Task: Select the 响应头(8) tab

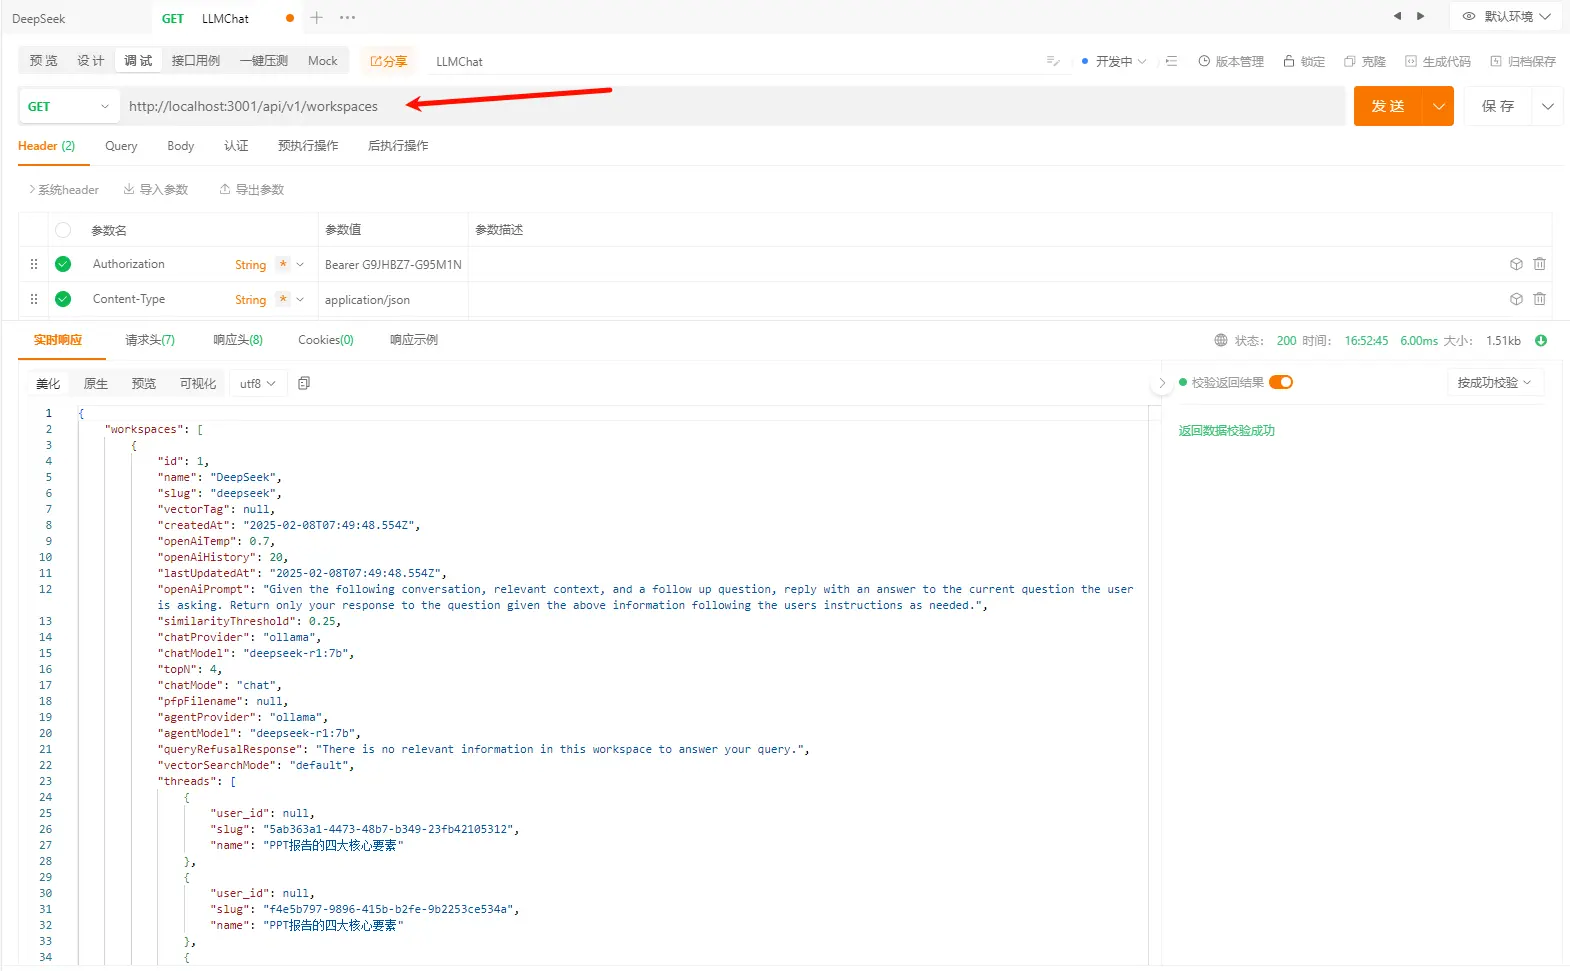Action: 238,340
